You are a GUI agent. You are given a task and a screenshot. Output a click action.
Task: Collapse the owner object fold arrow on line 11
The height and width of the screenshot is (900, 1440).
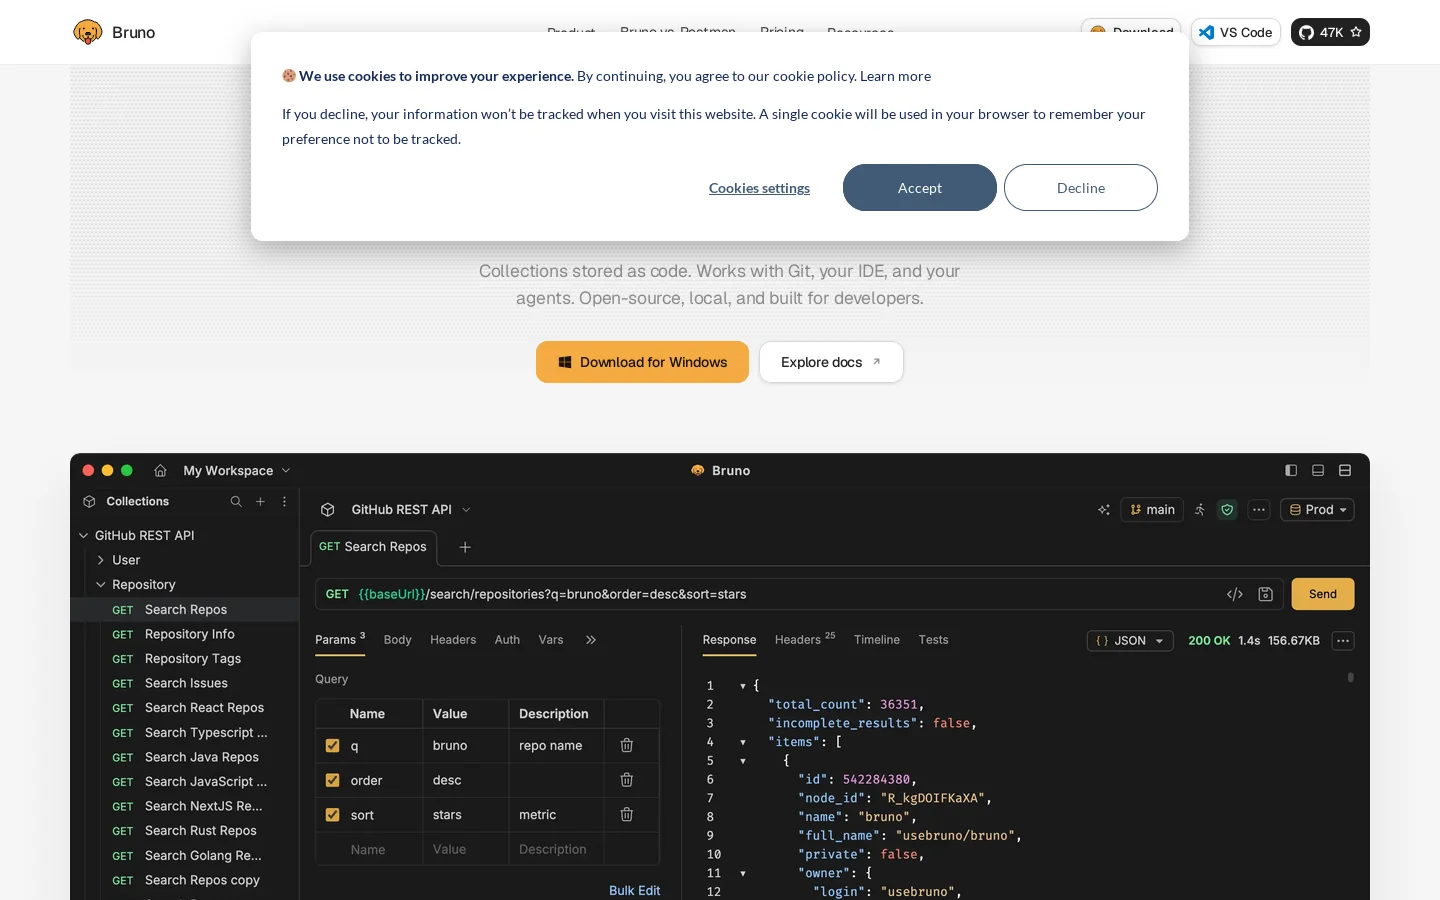[x=743, y=873]
